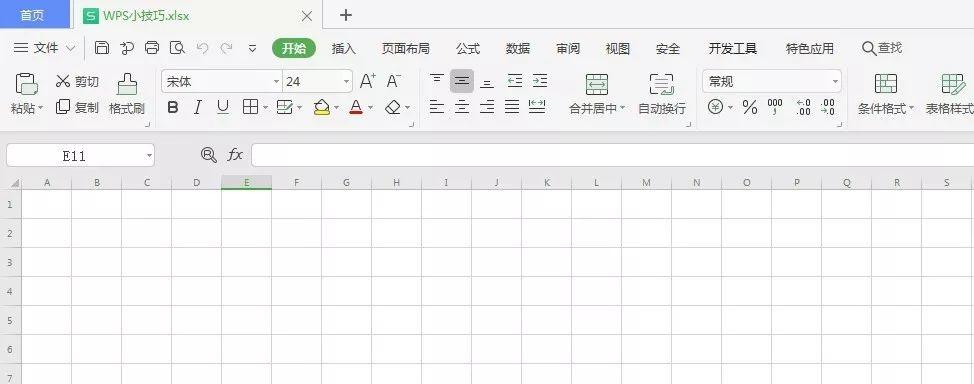This screenshot has width=974, height=384.
Task: Expand the Merge and Center dropdown arrow
Action: (x=622, y=108)
